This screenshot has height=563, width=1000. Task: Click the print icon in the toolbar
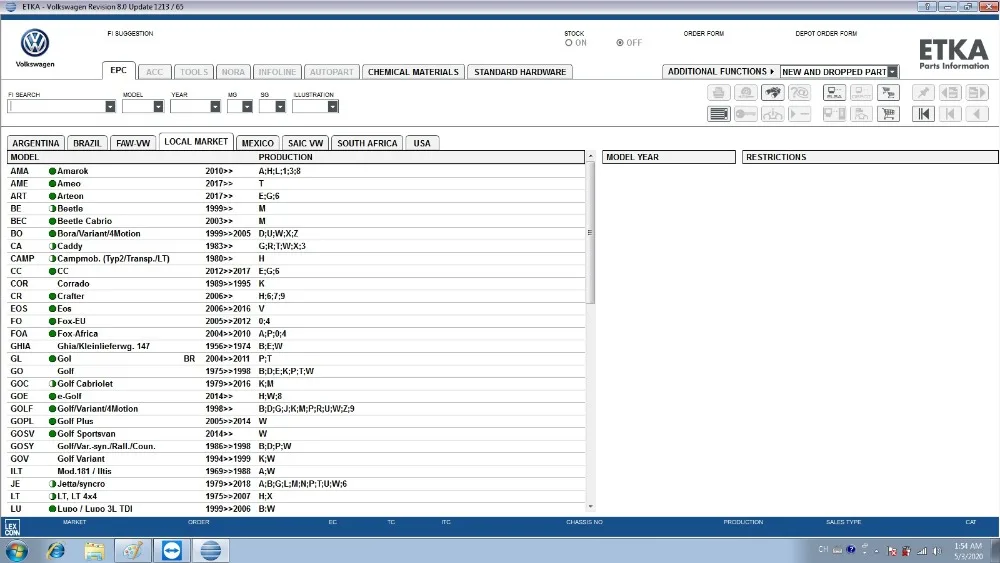tap(718, 92)
